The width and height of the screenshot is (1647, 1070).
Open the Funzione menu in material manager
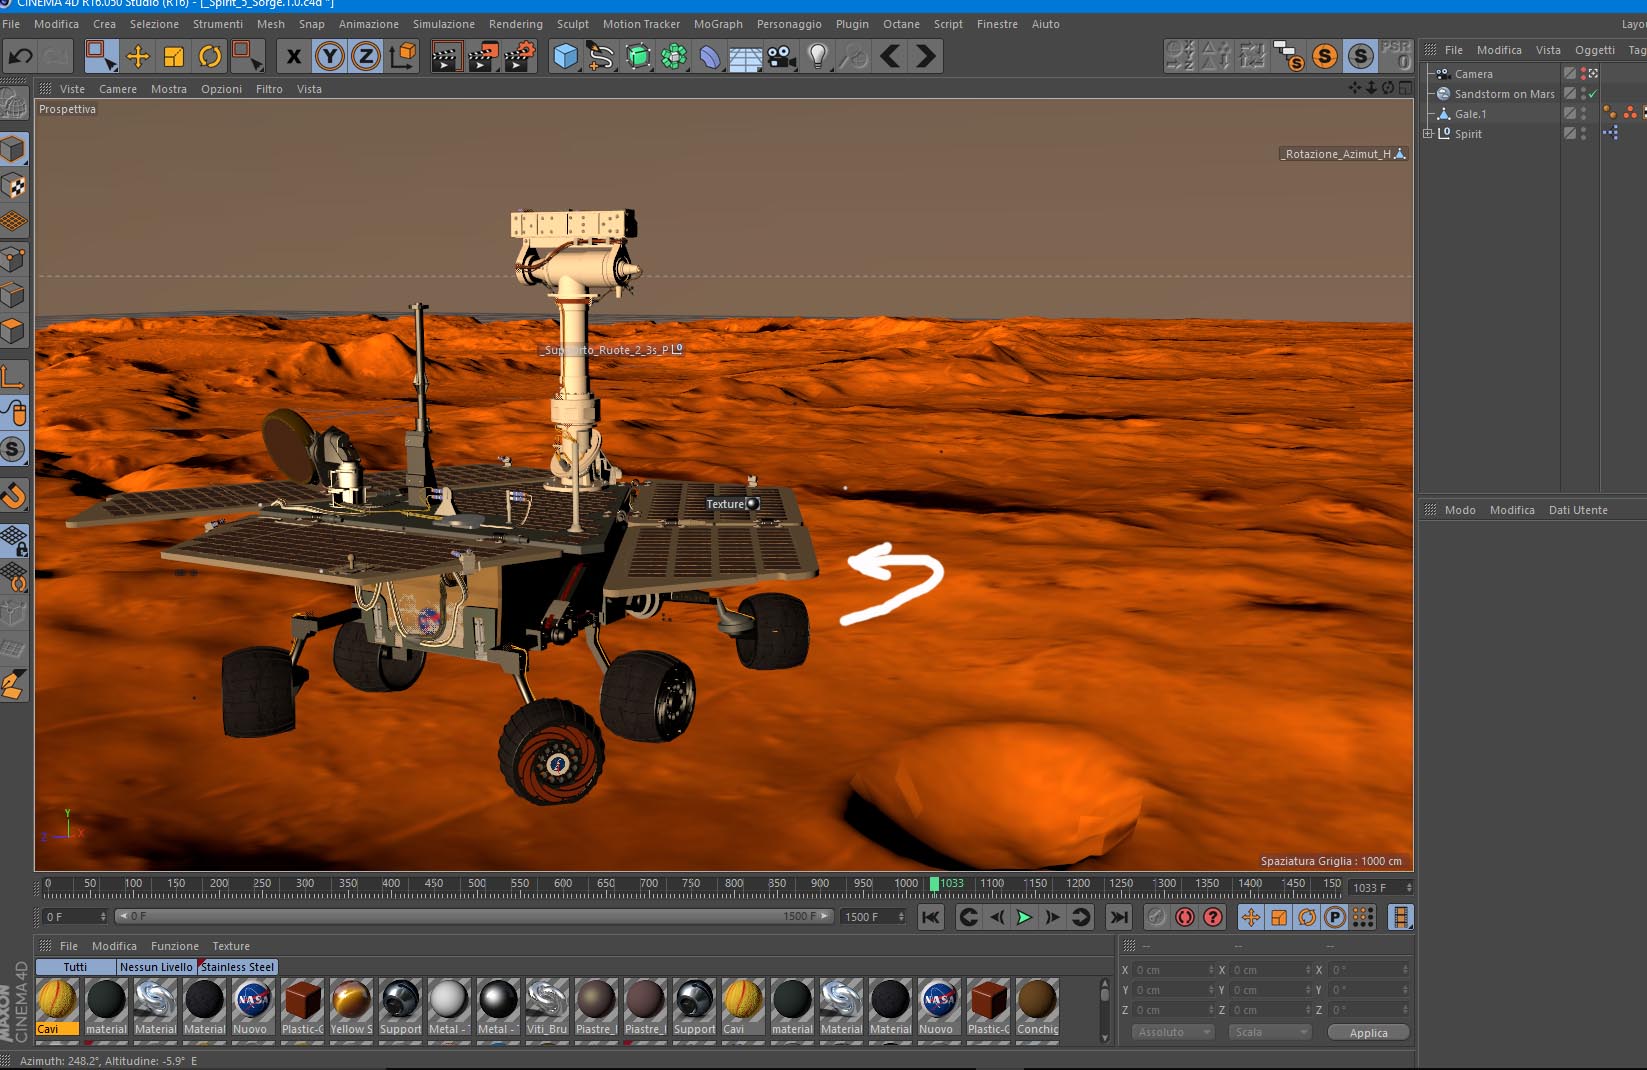(x=175, y=946)
